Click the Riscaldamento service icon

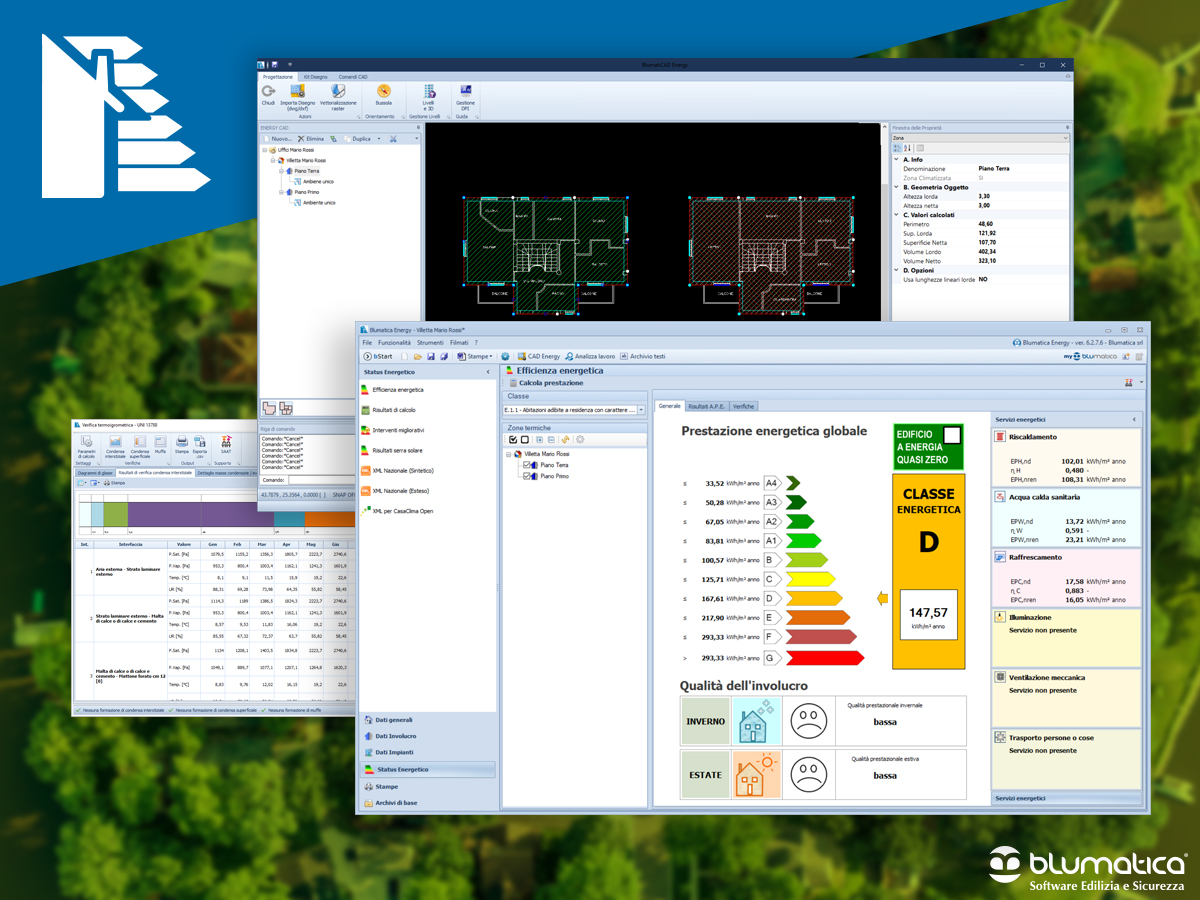pos(1001,436)
